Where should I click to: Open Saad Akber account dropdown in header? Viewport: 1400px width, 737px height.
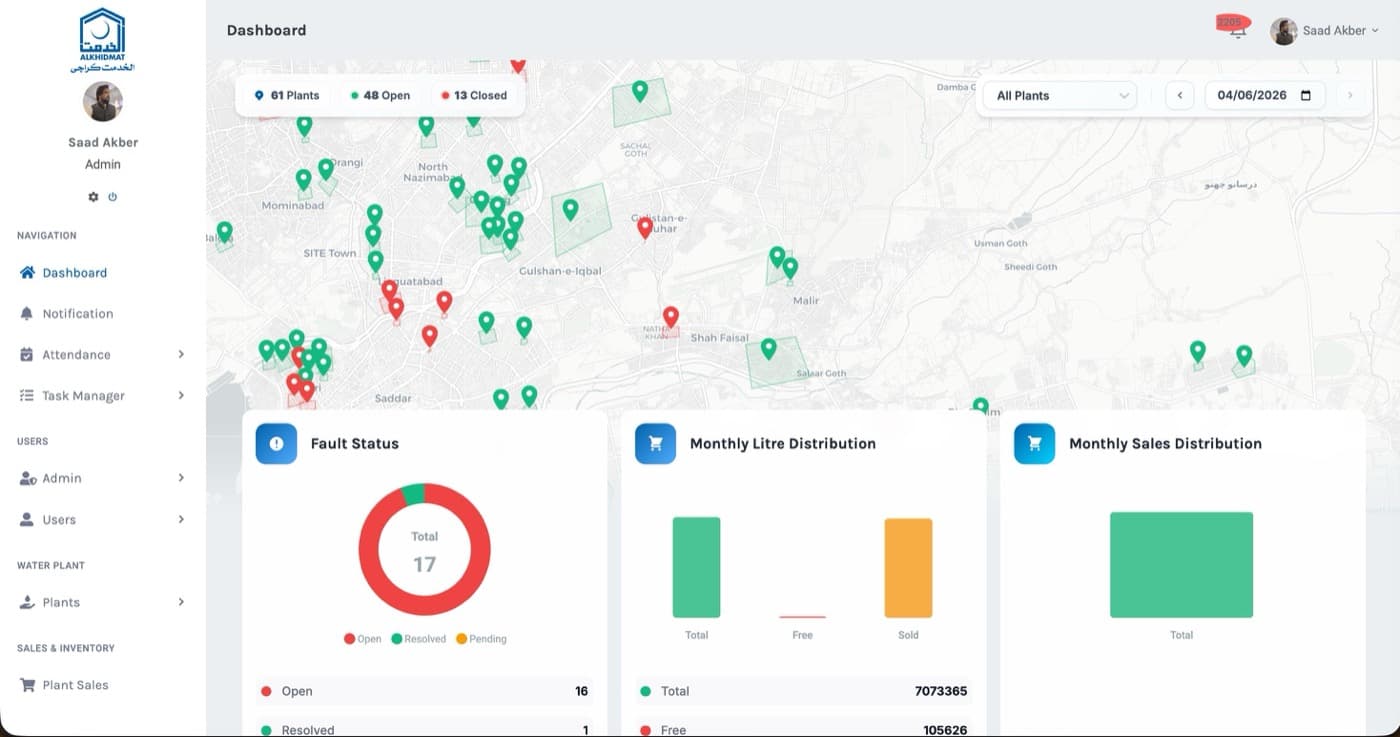pos(1325,31)
